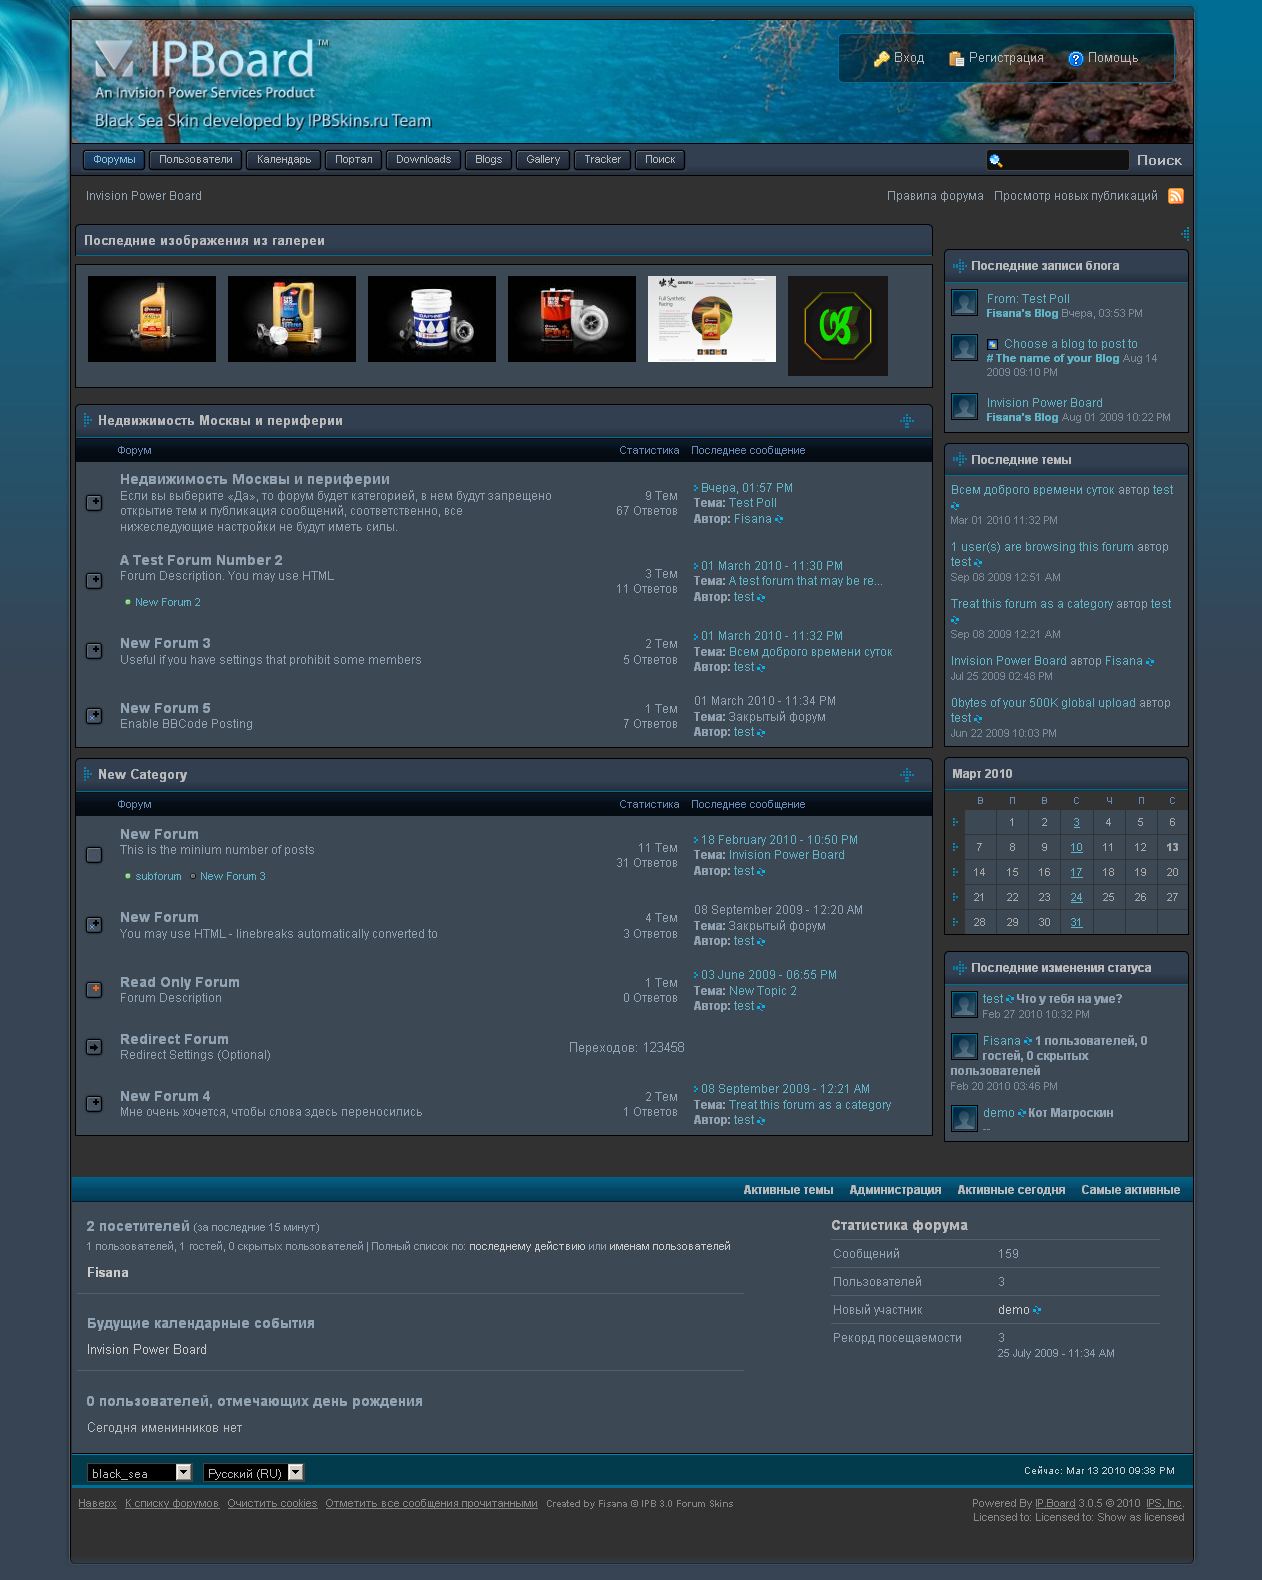Open the Правила форума link
Screen dimensions: 1262x1580
934,196
